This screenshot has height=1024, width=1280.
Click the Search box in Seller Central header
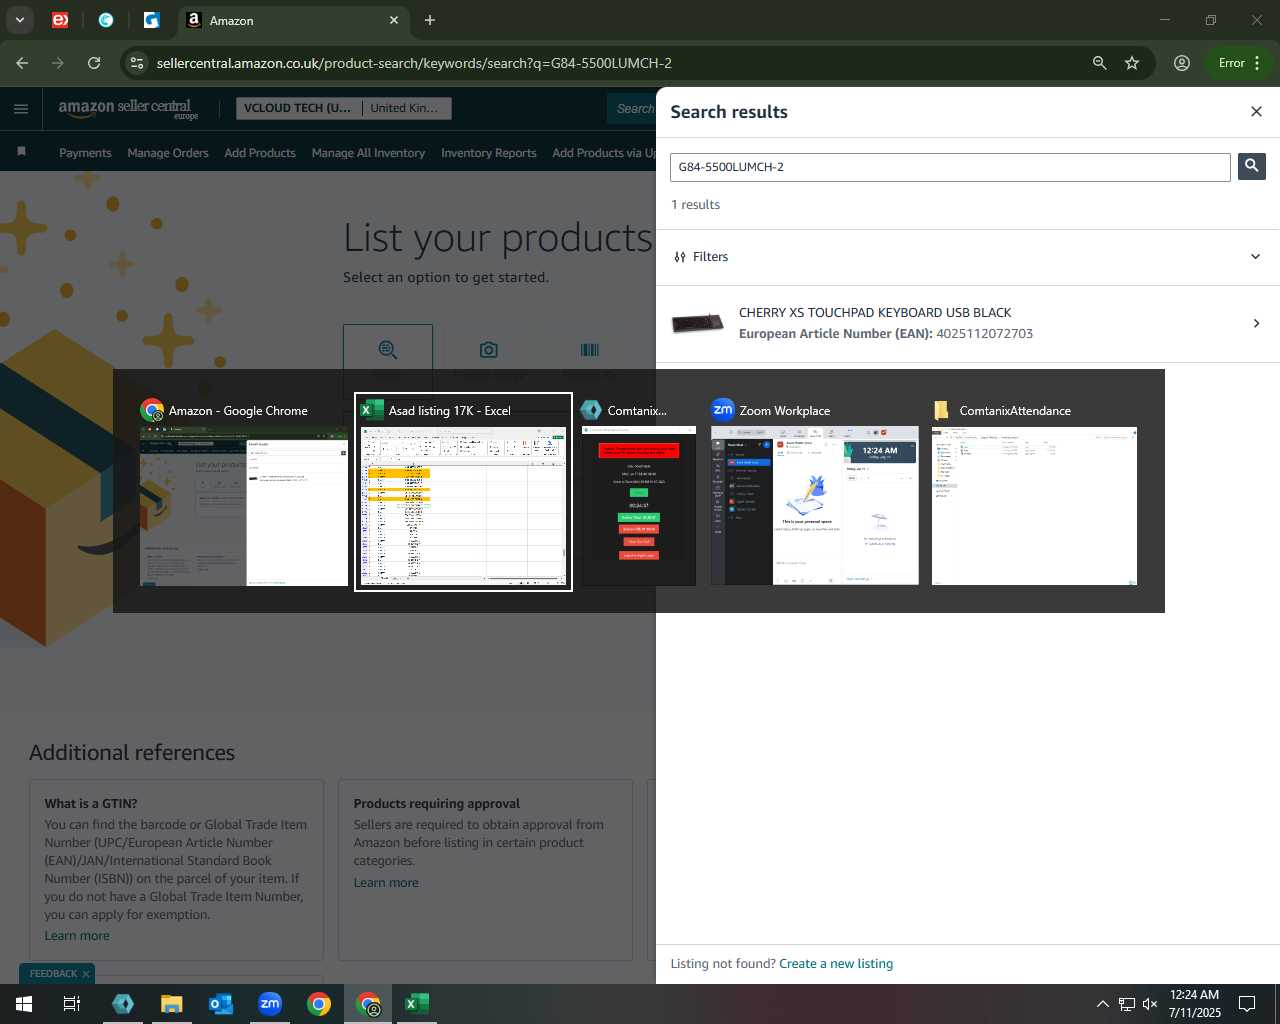point(632,108)
